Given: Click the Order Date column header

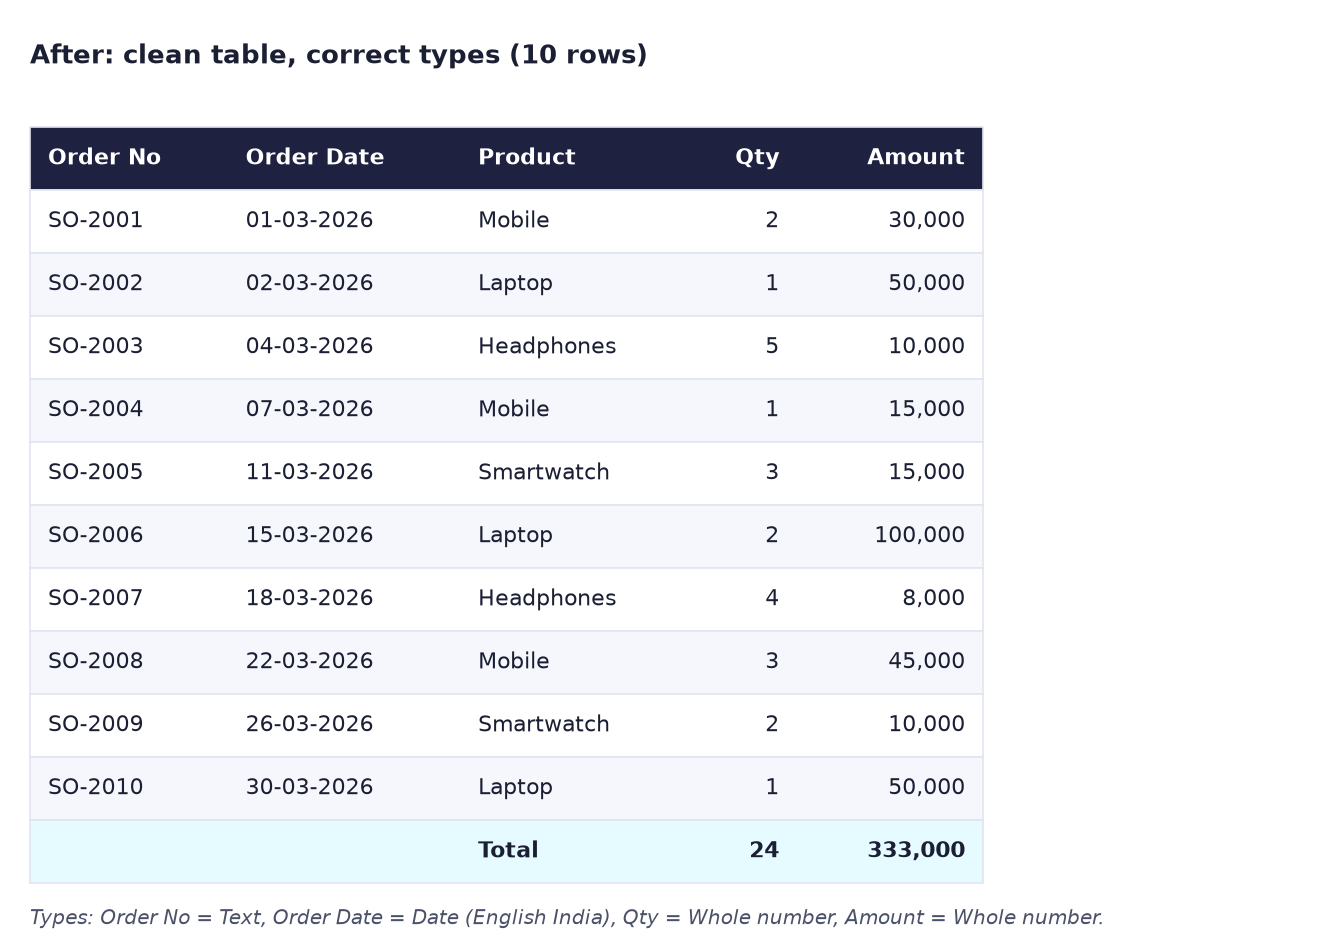Looking at the screenshot, I should (315, 158).
